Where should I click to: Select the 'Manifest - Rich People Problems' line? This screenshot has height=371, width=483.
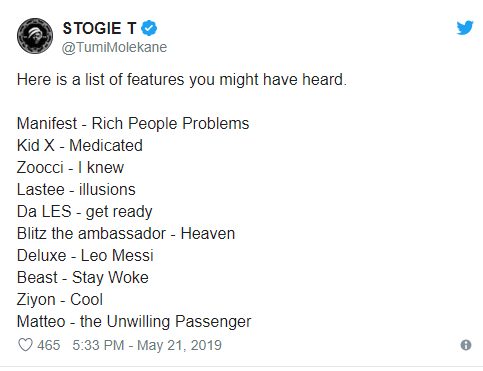pos(133,123)
